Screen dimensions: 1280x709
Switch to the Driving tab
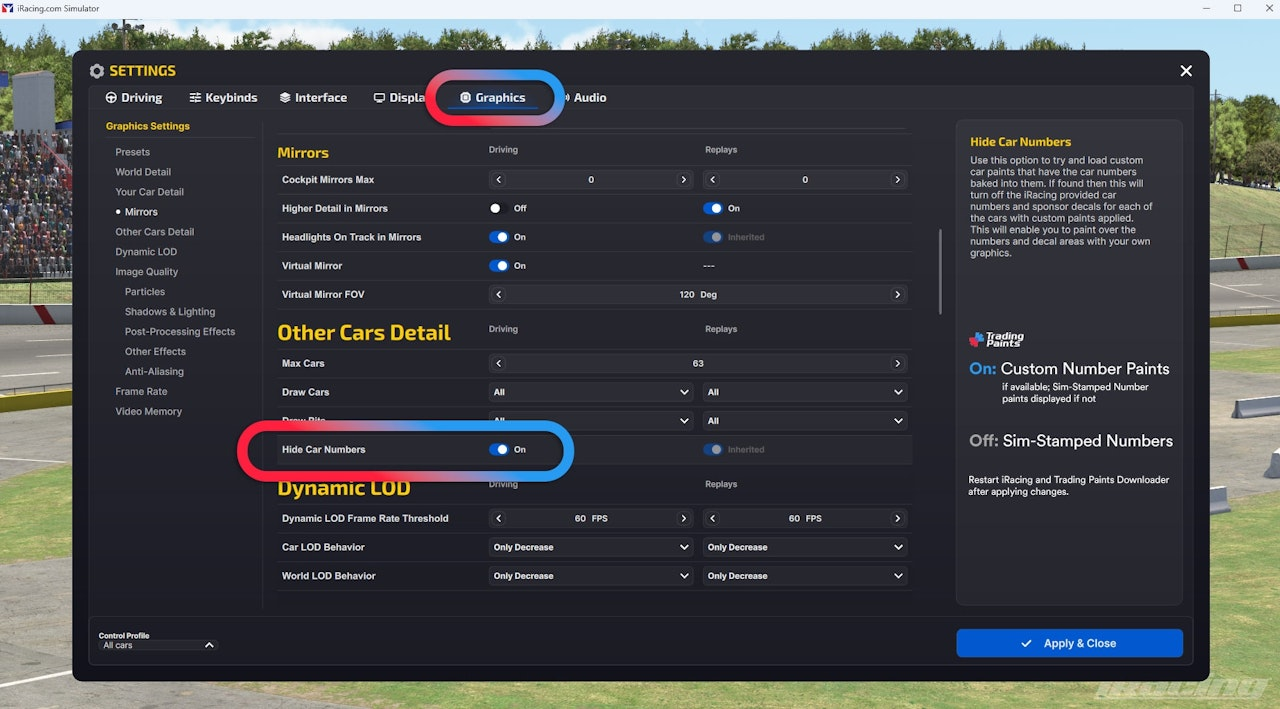[134, 98]
